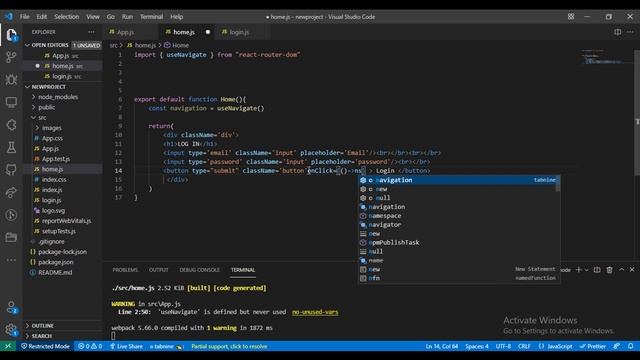Open errors and warnings status item

click(x=90, y=346)
